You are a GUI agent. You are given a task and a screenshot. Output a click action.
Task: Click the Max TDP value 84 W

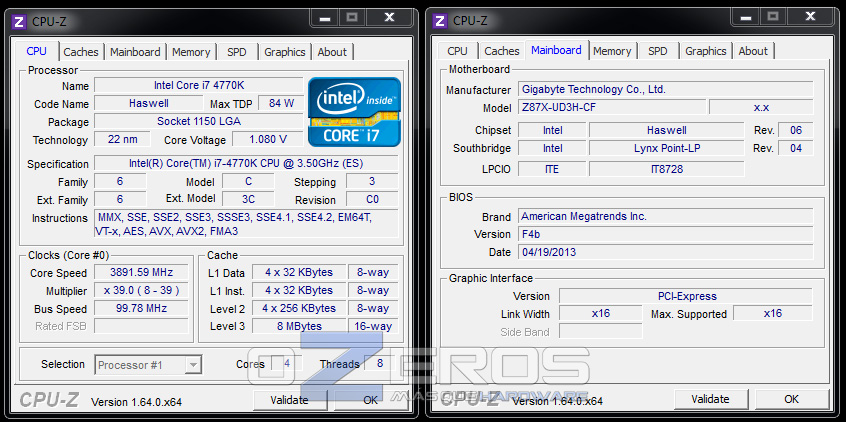[281, 103]
